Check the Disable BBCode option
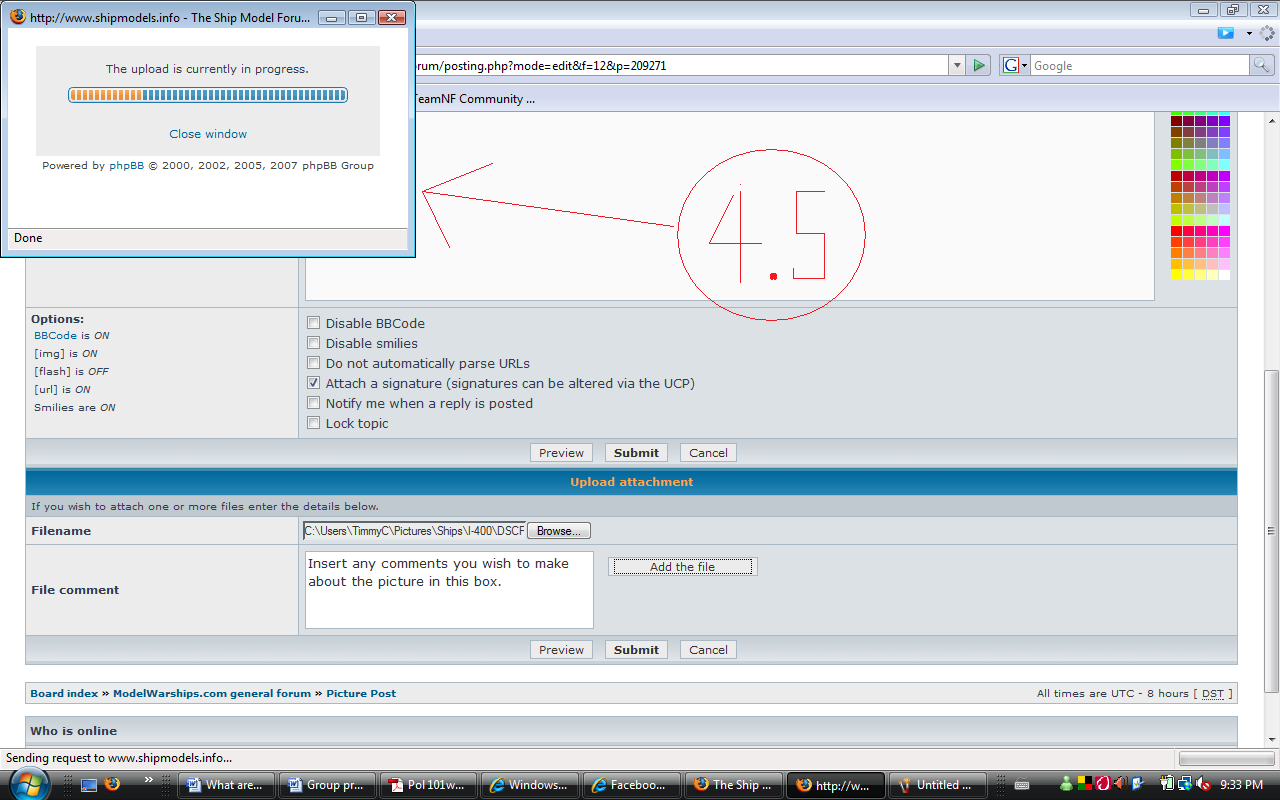The image size is (1280, 800). coord(314,323)
